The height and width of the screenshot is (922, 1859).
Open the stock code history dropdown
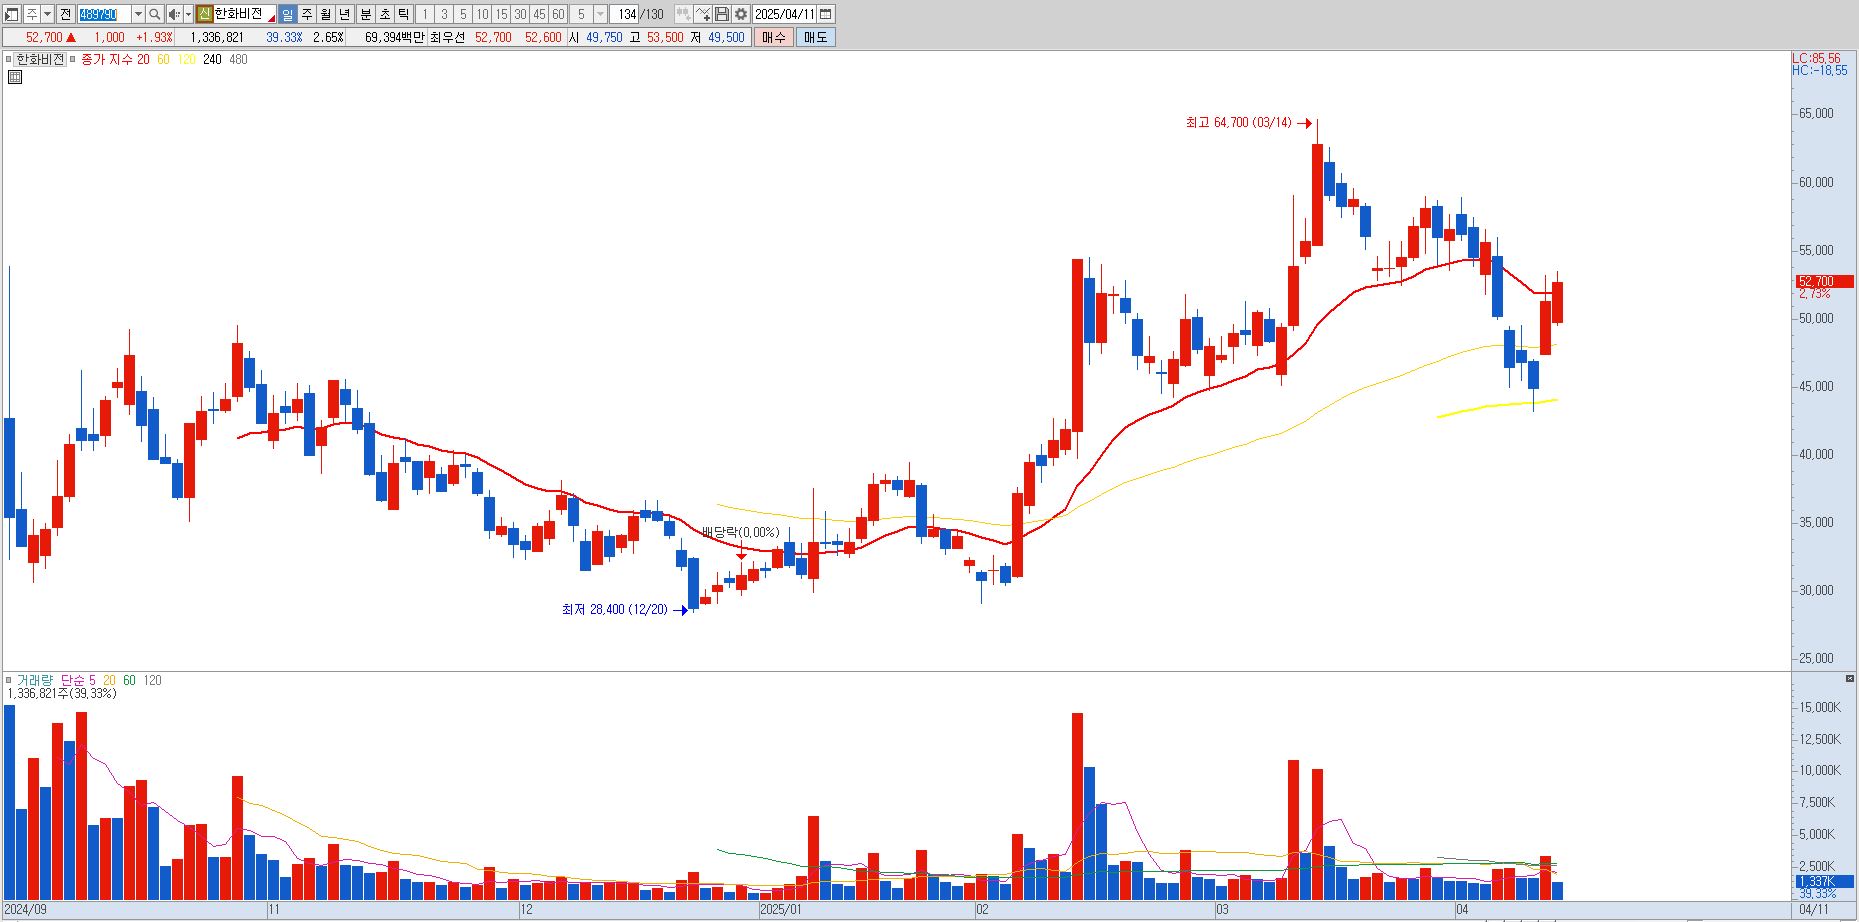pyautogui.click(x=138, y=14)
